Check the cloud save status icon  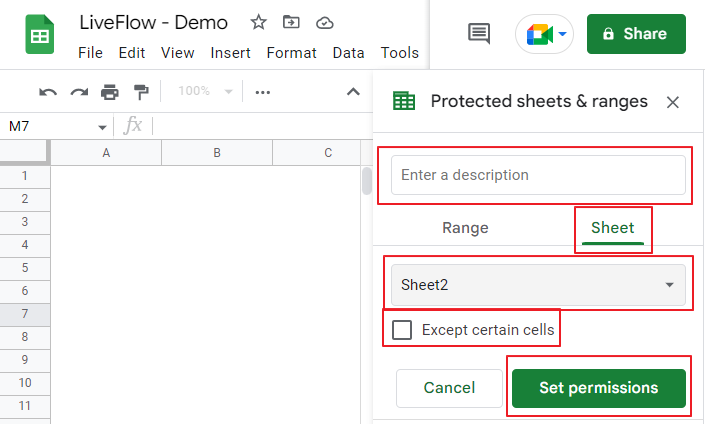[x=324, y=22]
